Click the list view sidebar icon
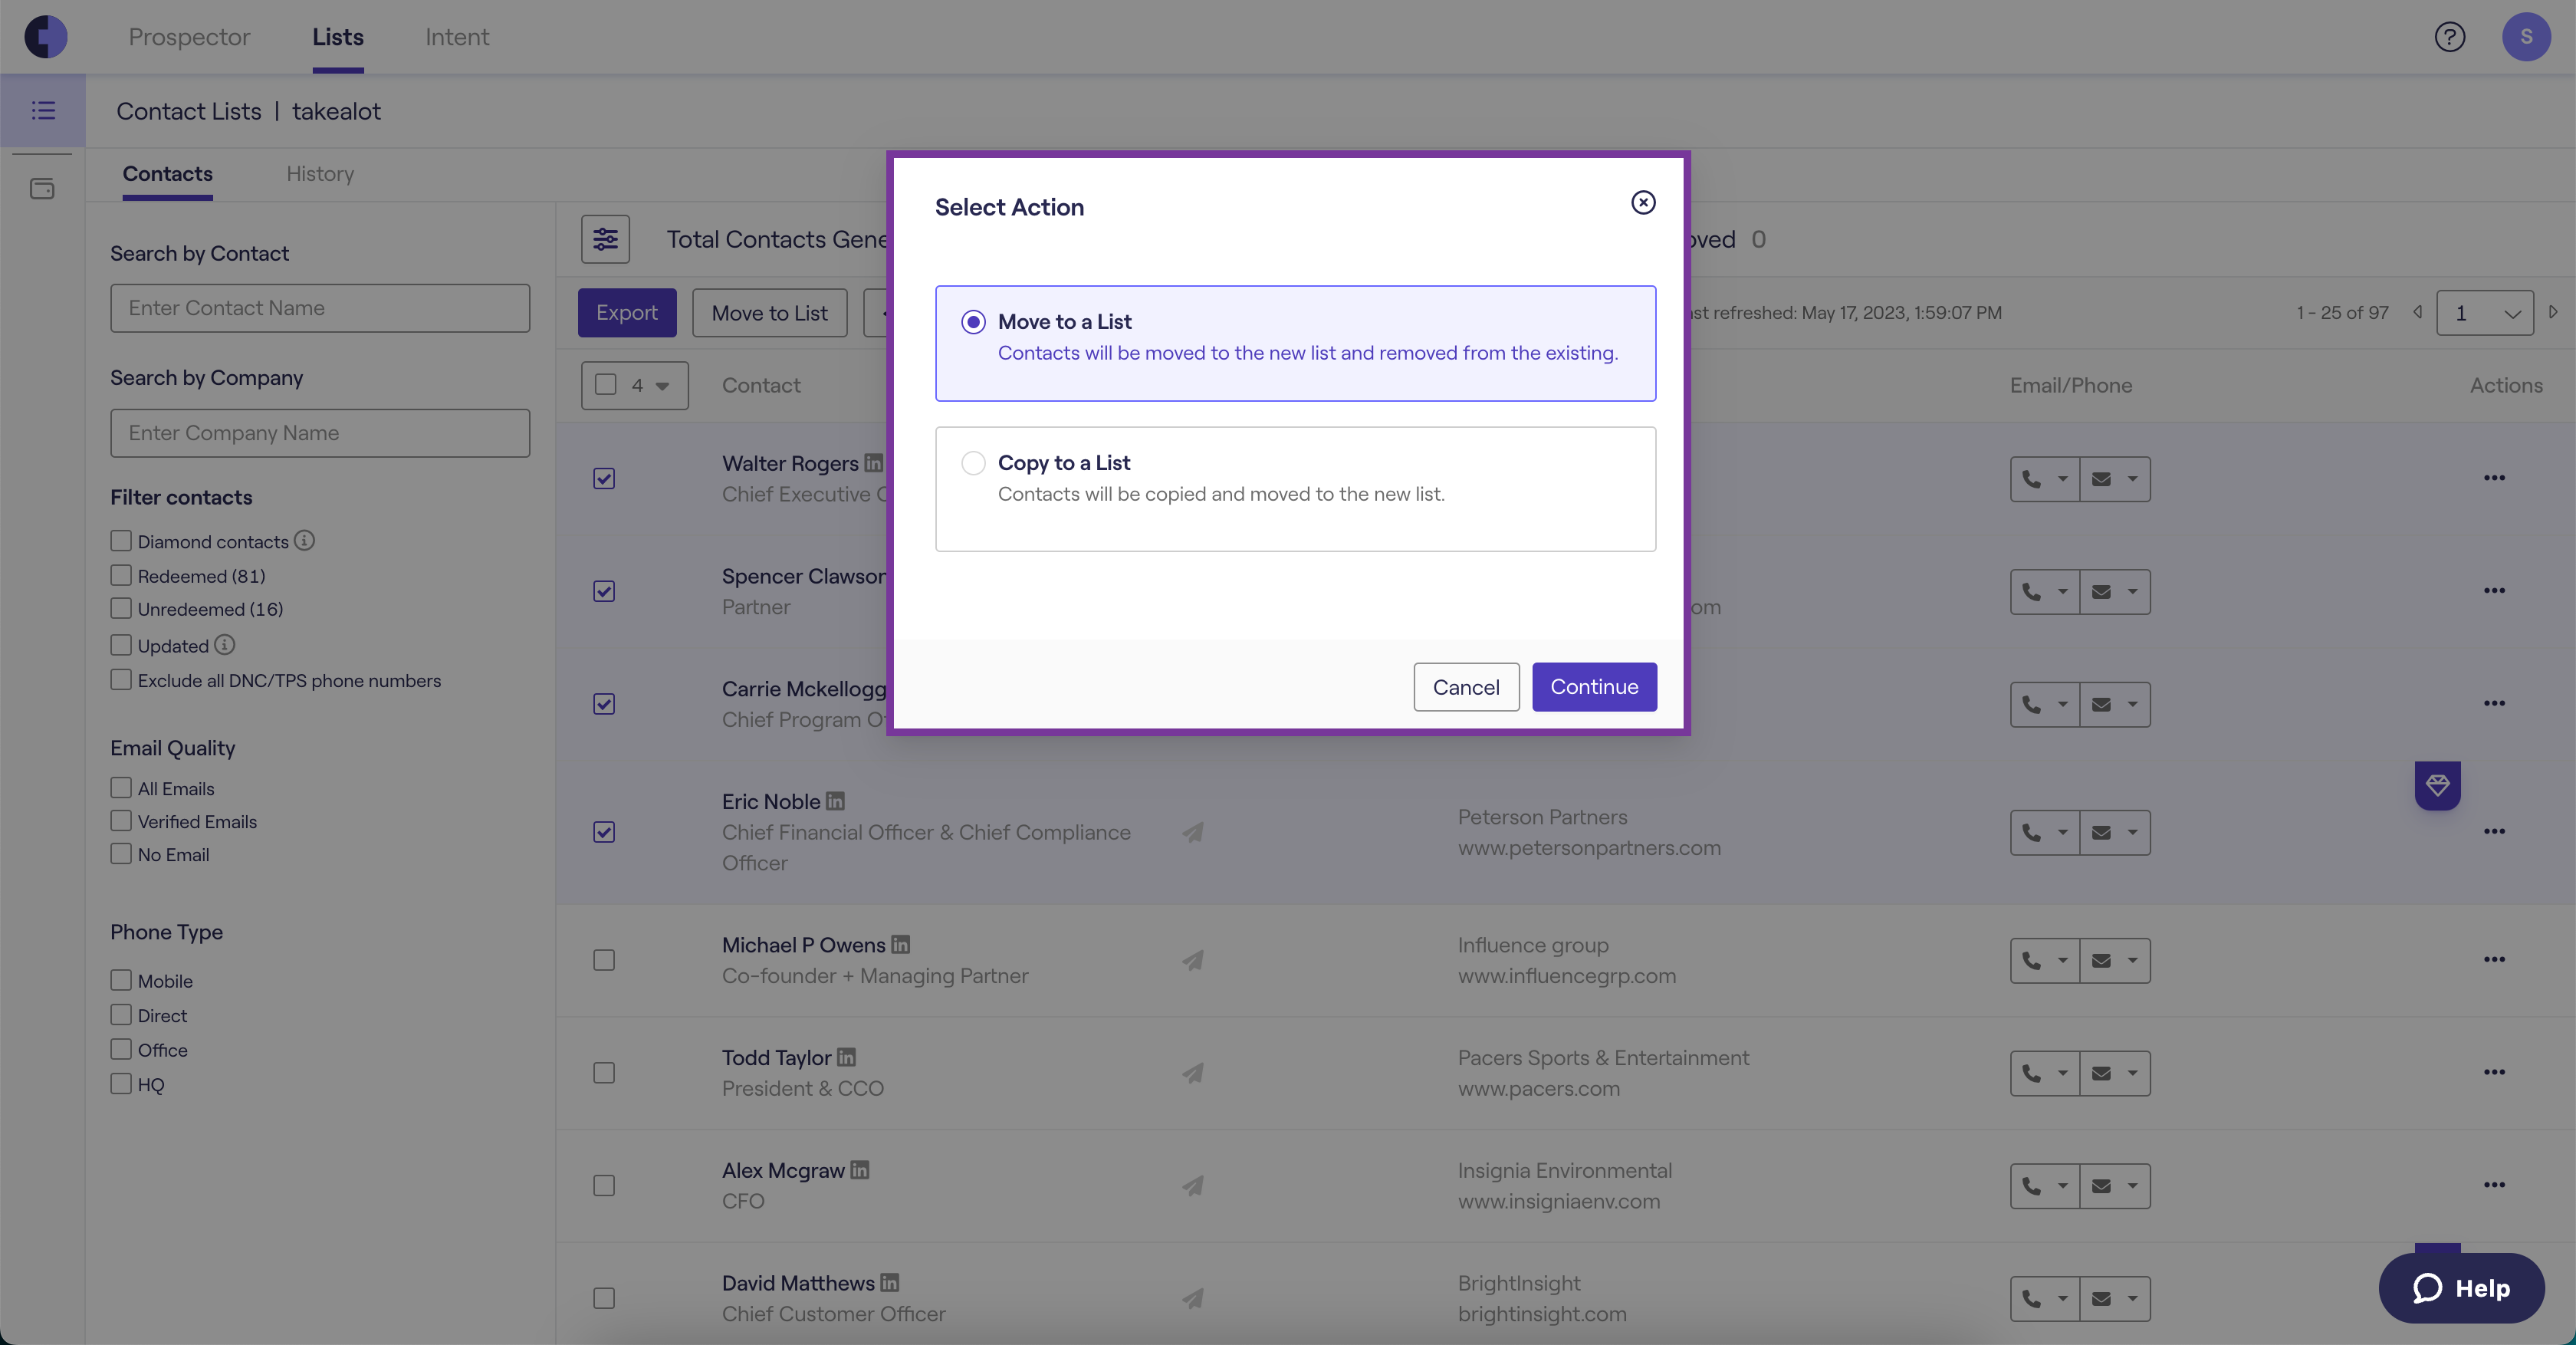 click(x=43, y=110)
